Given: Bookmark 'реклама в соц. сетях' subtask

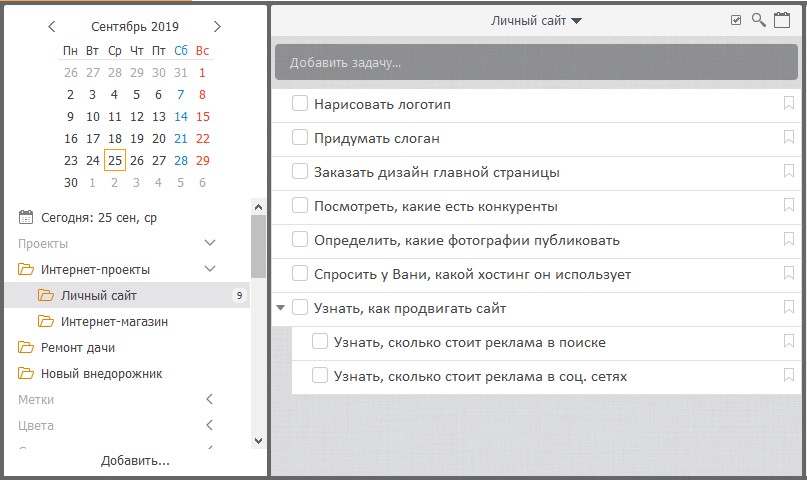Looking at the screenshot, I should click(788, 375).
